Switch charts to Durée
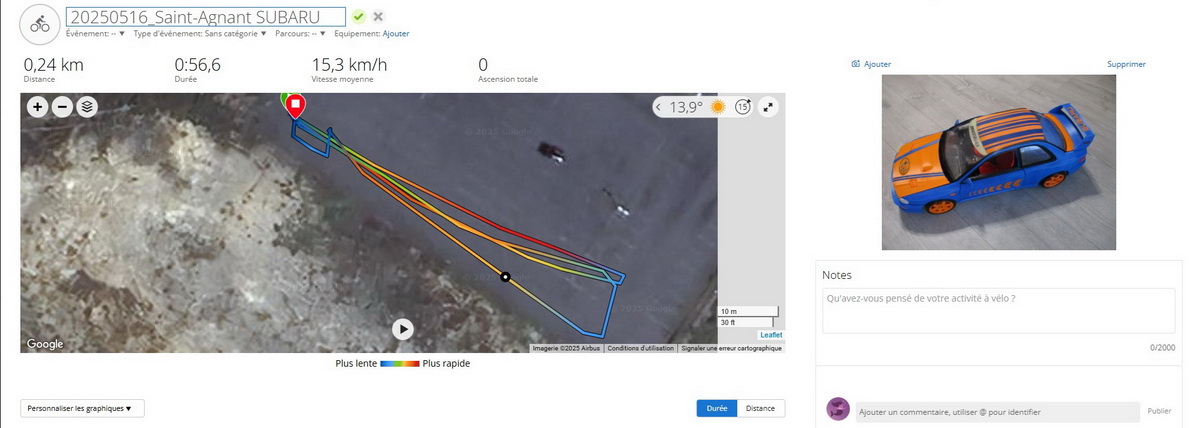The height and width of the screenshot is (428, 1200). tap(717, 408)
